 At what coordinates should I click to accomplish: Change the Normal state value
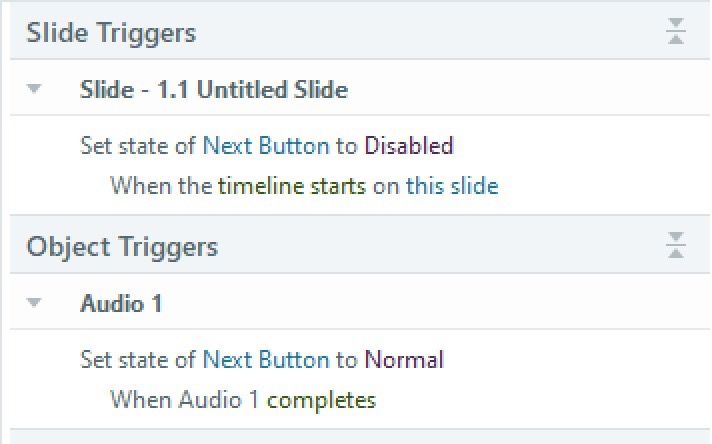(403, 359)
